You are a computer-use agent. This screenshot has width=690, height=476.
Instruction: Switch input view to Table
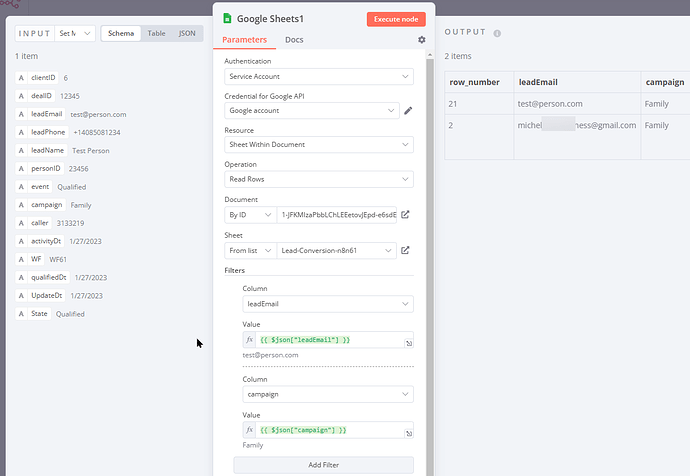pos(156,33)
